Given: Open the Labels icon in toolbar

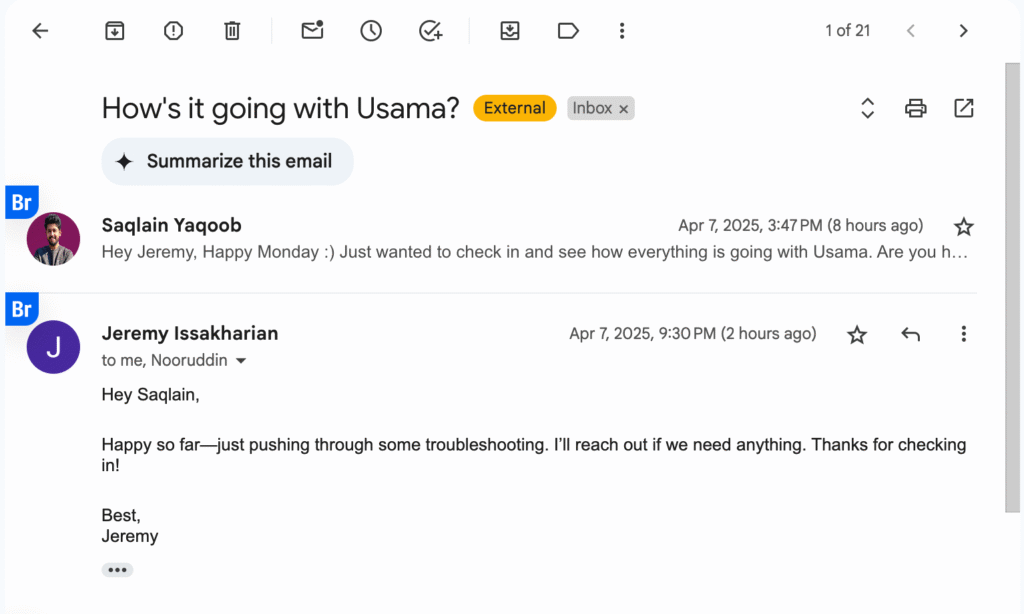Looking at the screenshot, I should [x=568, y=31].
